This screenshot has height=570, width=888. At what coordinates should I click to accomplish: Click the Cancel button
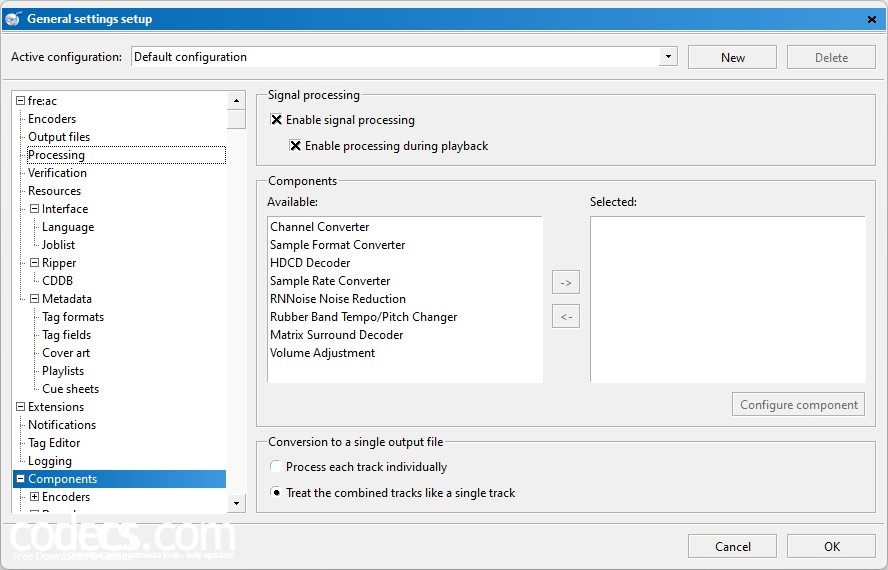tap(732, 546)
